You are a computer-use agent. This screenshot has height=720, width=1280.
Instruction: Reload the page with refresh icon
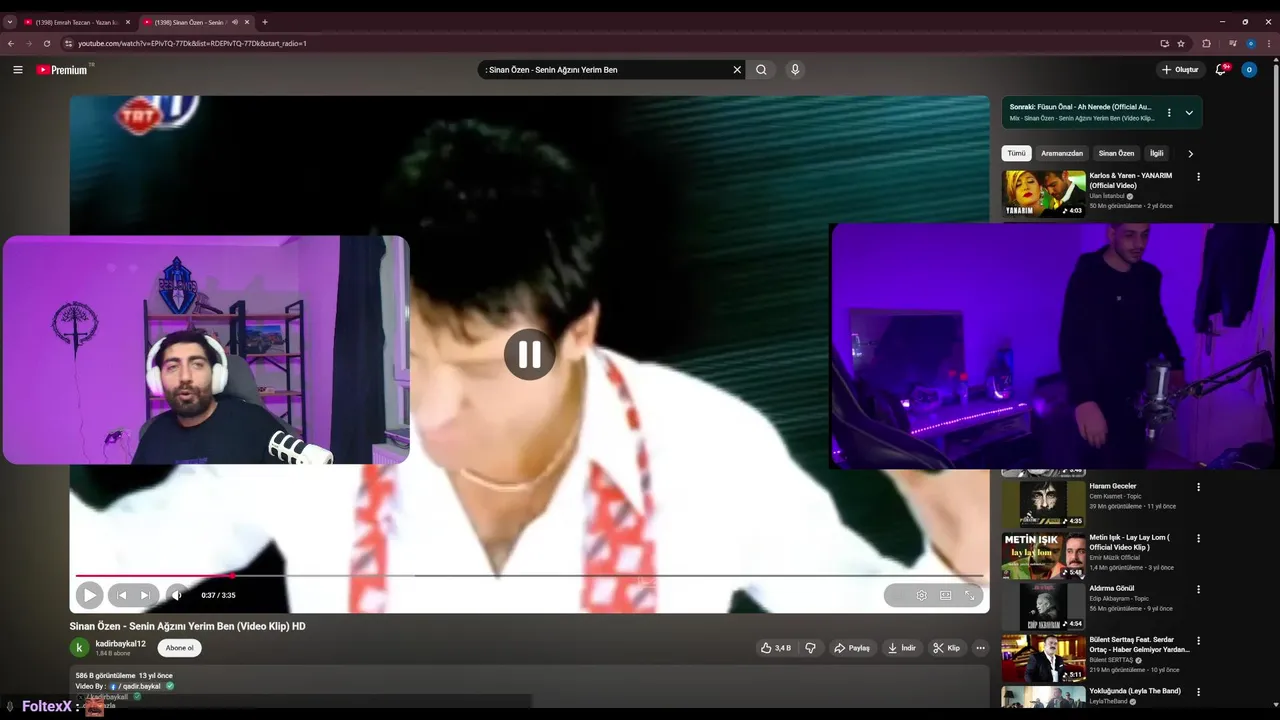coord(46,43)
